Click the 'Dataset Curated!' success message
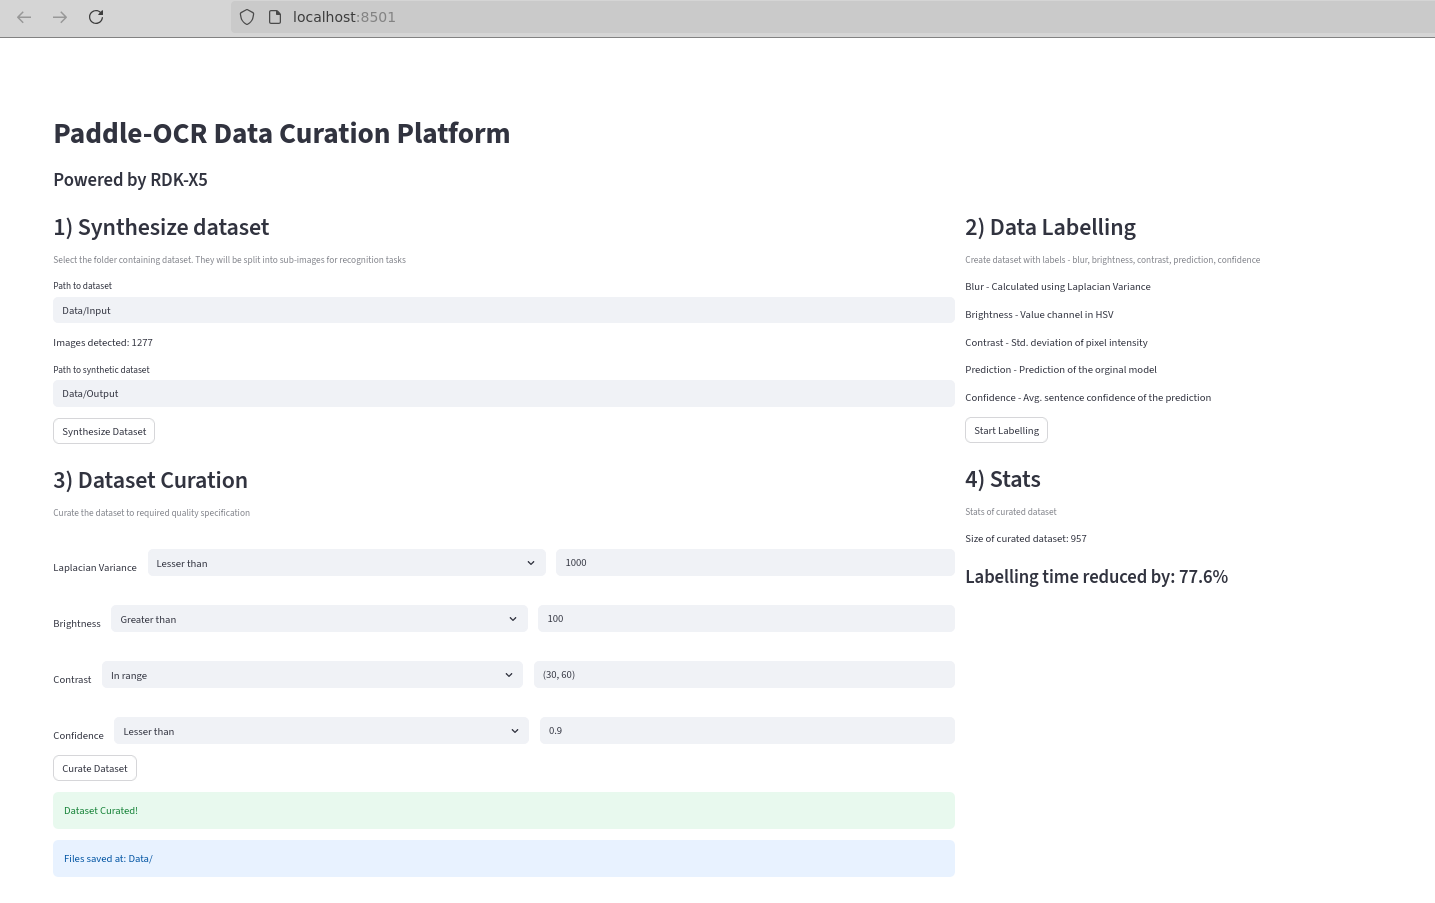Viewport: 1435px width, 903px height. click(x=504, y=810)
